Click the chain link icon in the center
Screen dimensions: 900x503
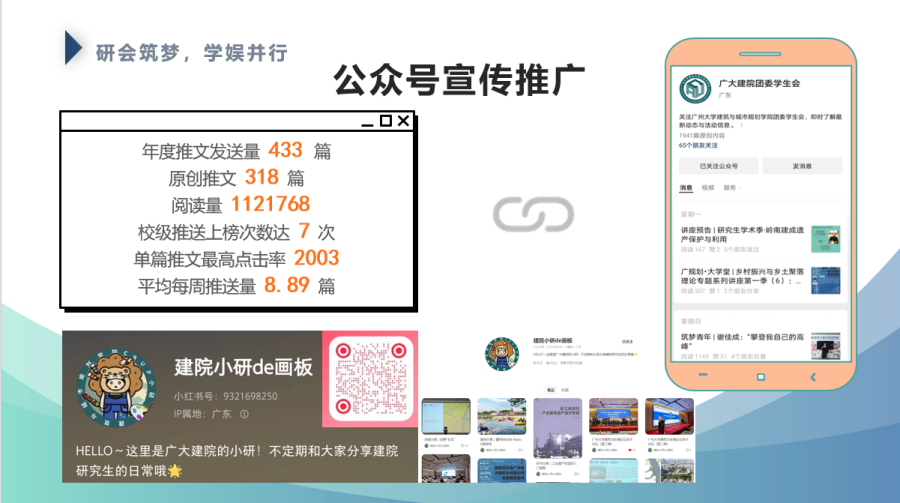(533, 214)
